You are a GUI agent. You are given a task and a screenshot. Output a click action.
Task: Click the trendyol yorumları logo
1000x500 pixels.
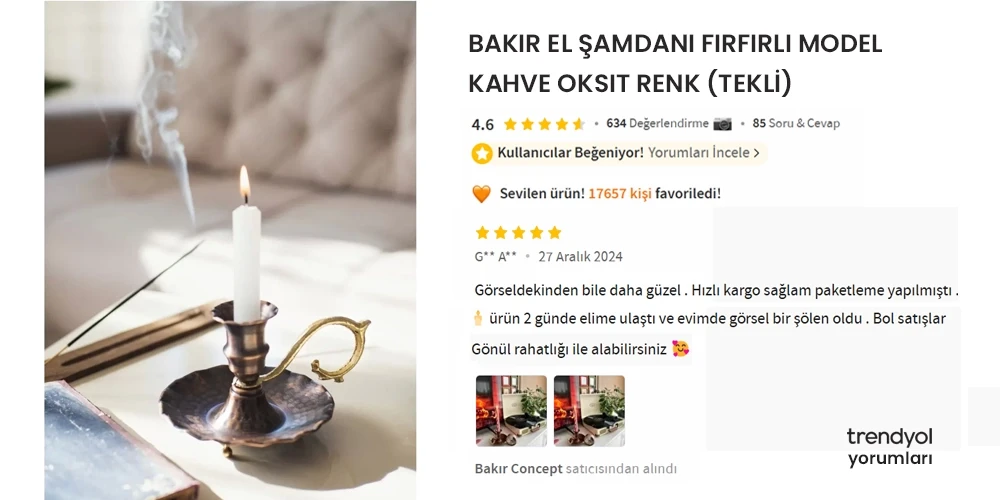pyautogui.click(x=890, y=448)
